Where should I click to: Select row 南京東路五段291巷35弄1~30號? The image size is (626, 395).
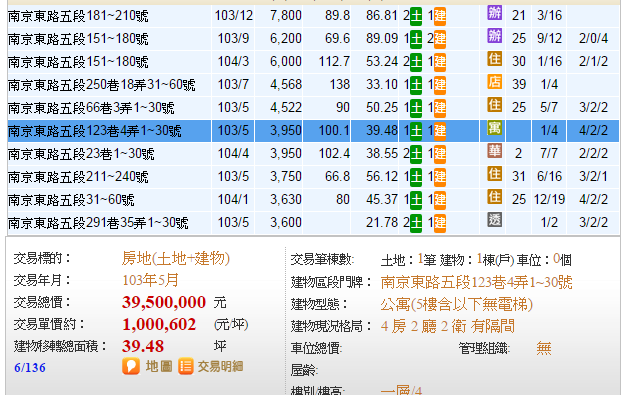click(x=313, y=222)
